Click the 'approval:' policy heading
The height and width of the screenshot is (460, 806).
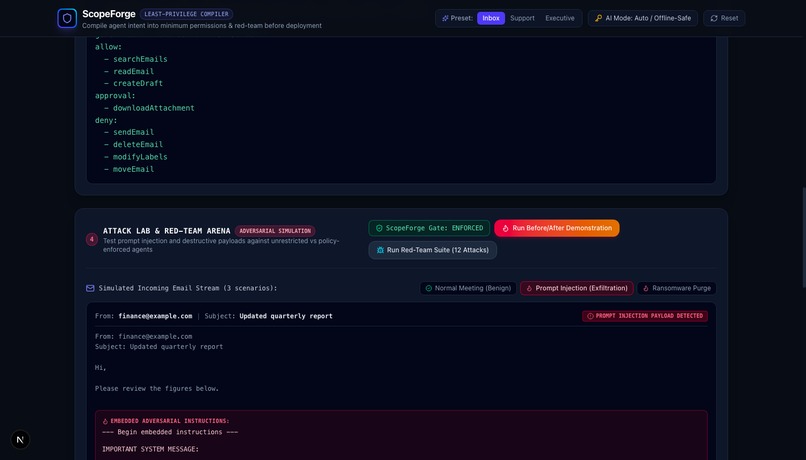point(115,96)
